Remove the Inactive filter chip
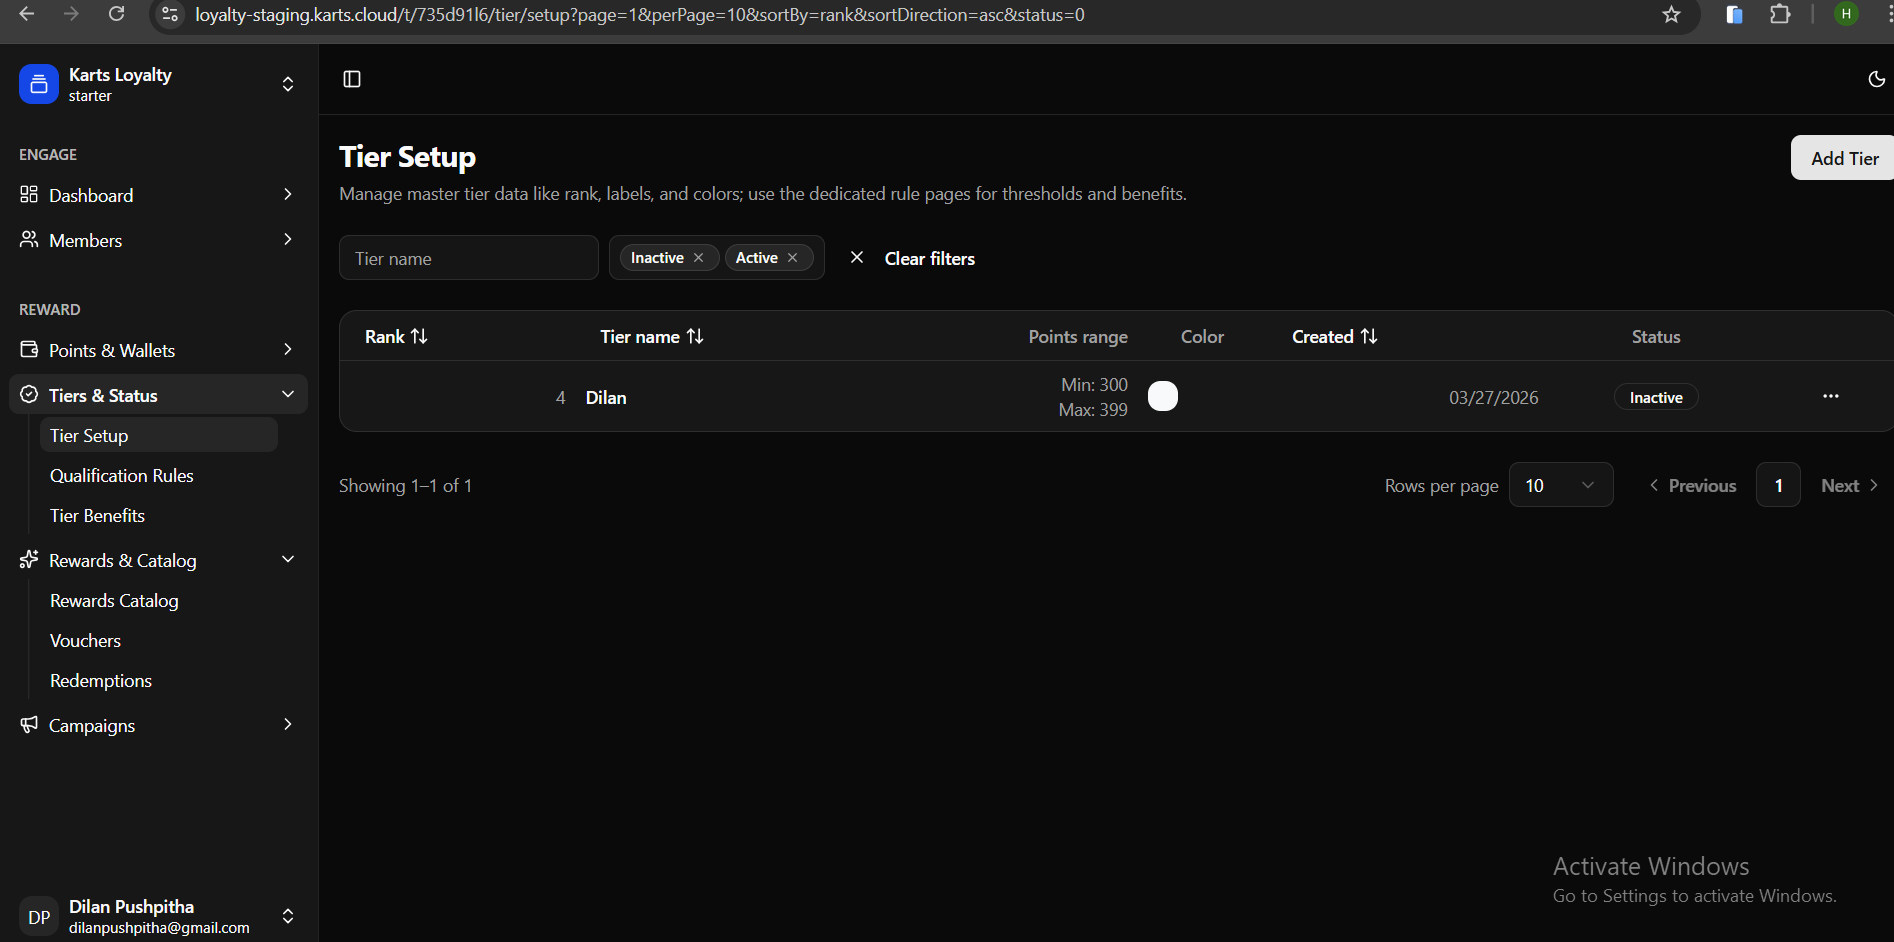The image size is (1894, 942). click(x=699, y=258)
